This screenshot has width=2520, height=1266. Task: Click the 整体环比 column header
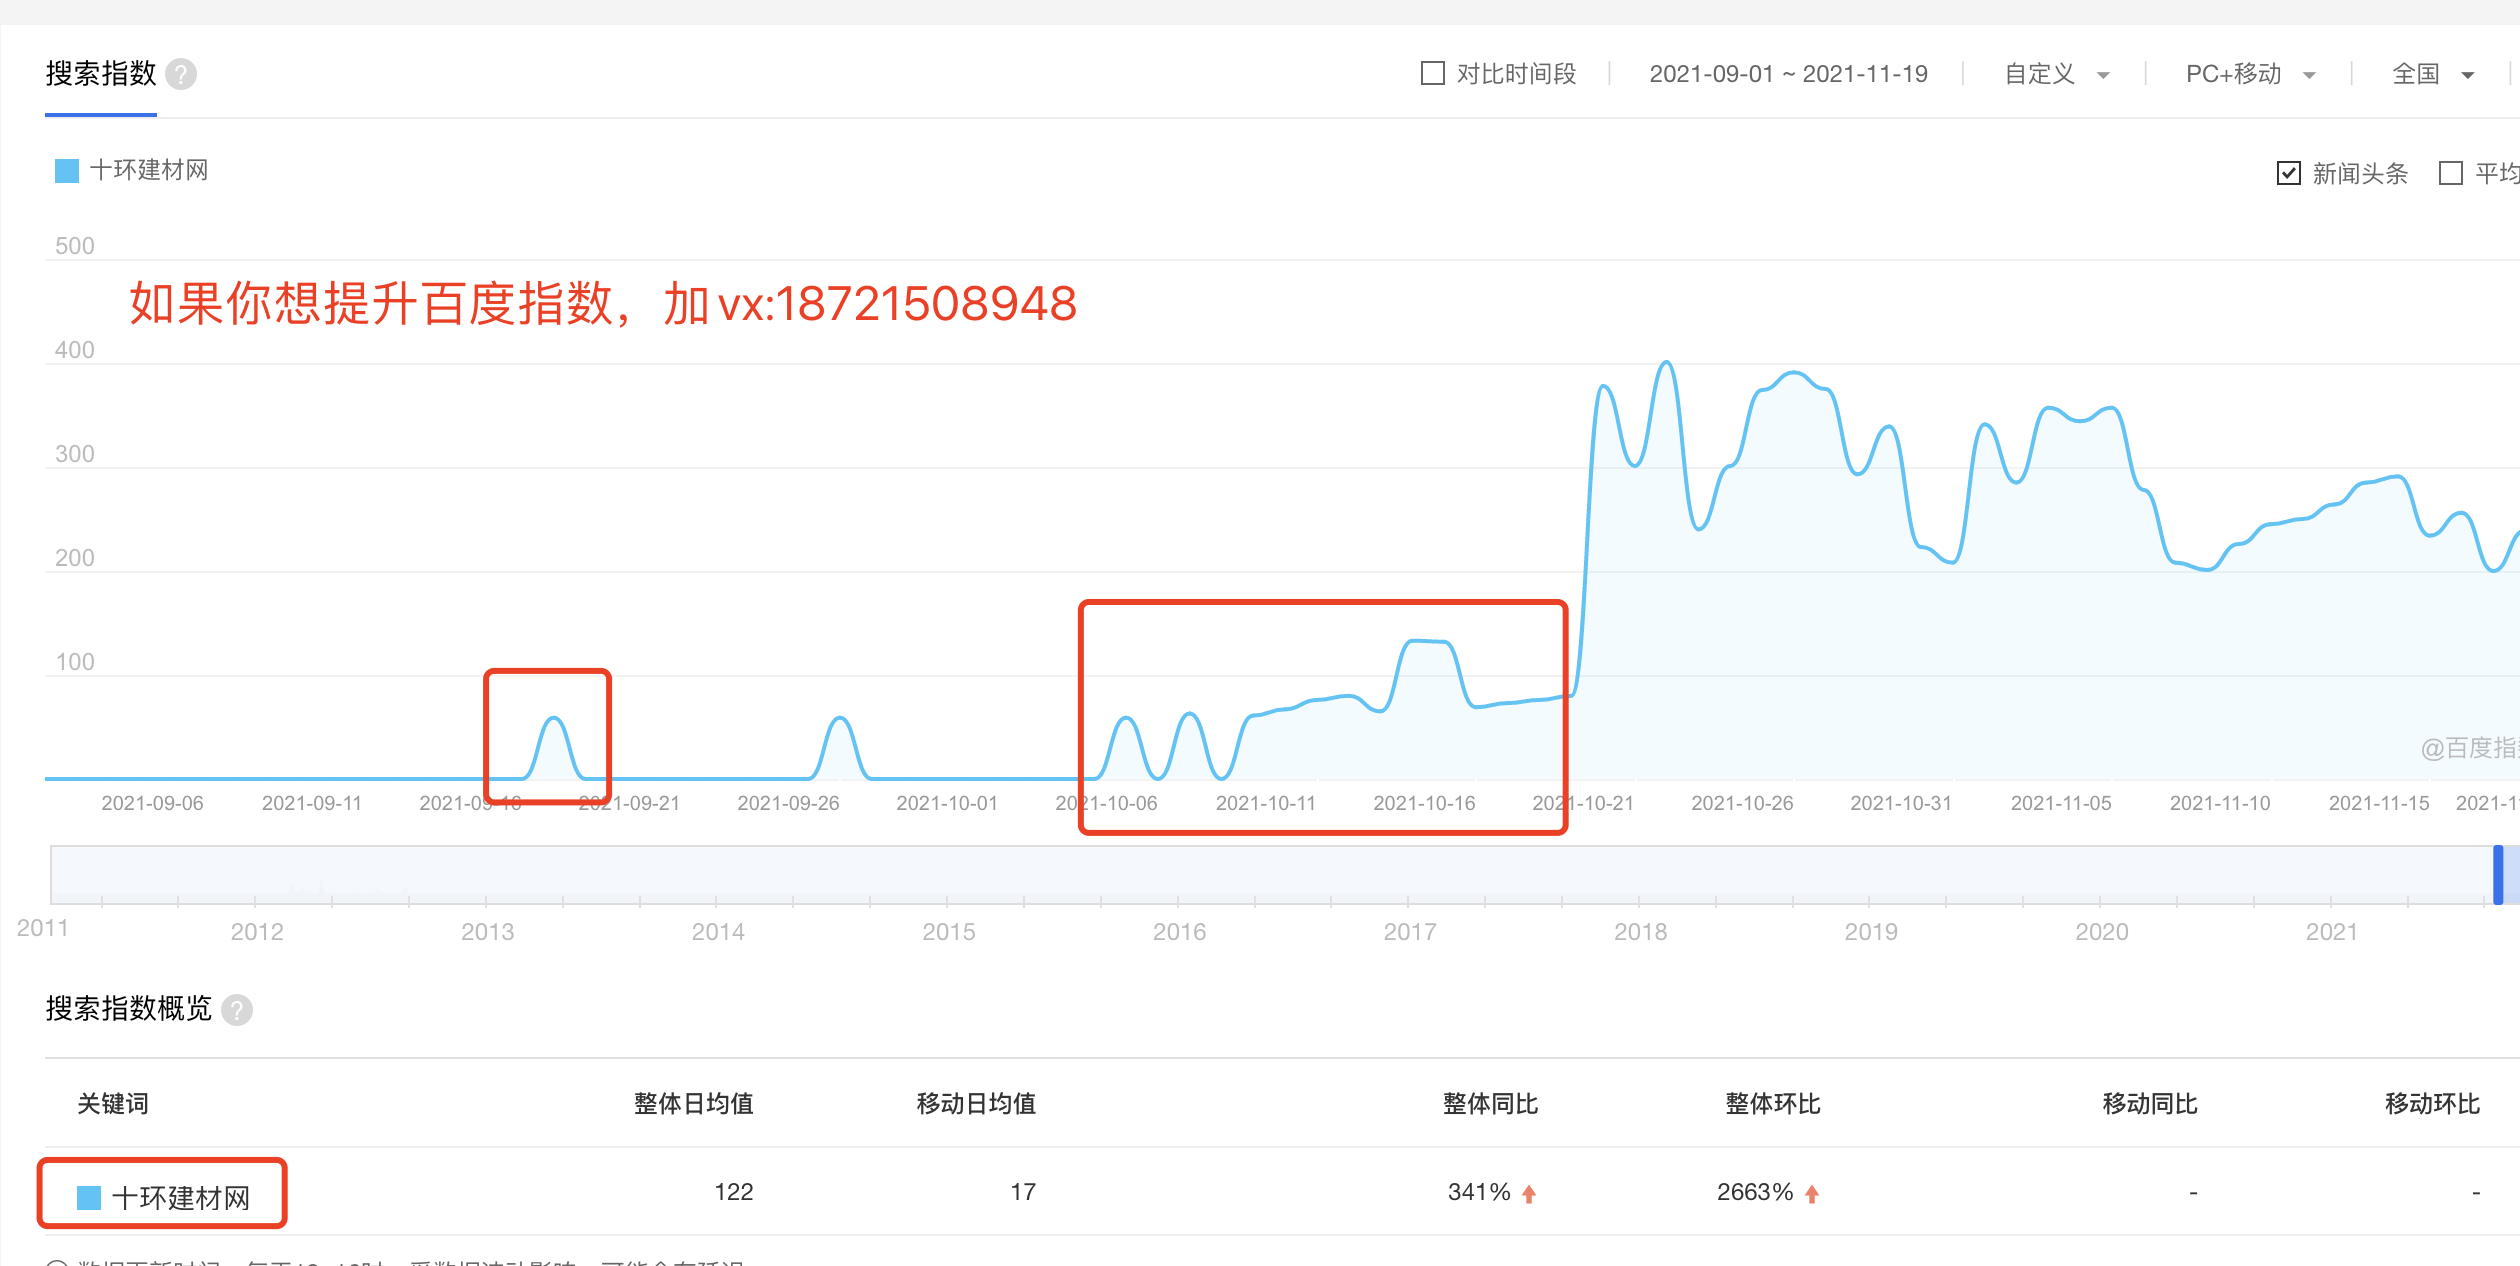1773,1104
